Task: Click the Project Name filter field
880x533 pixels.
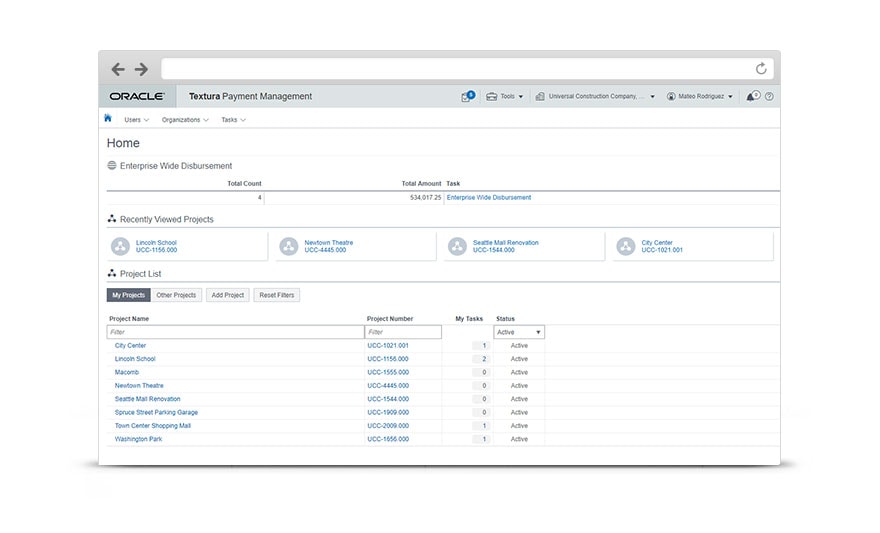Action: [235, 332]
